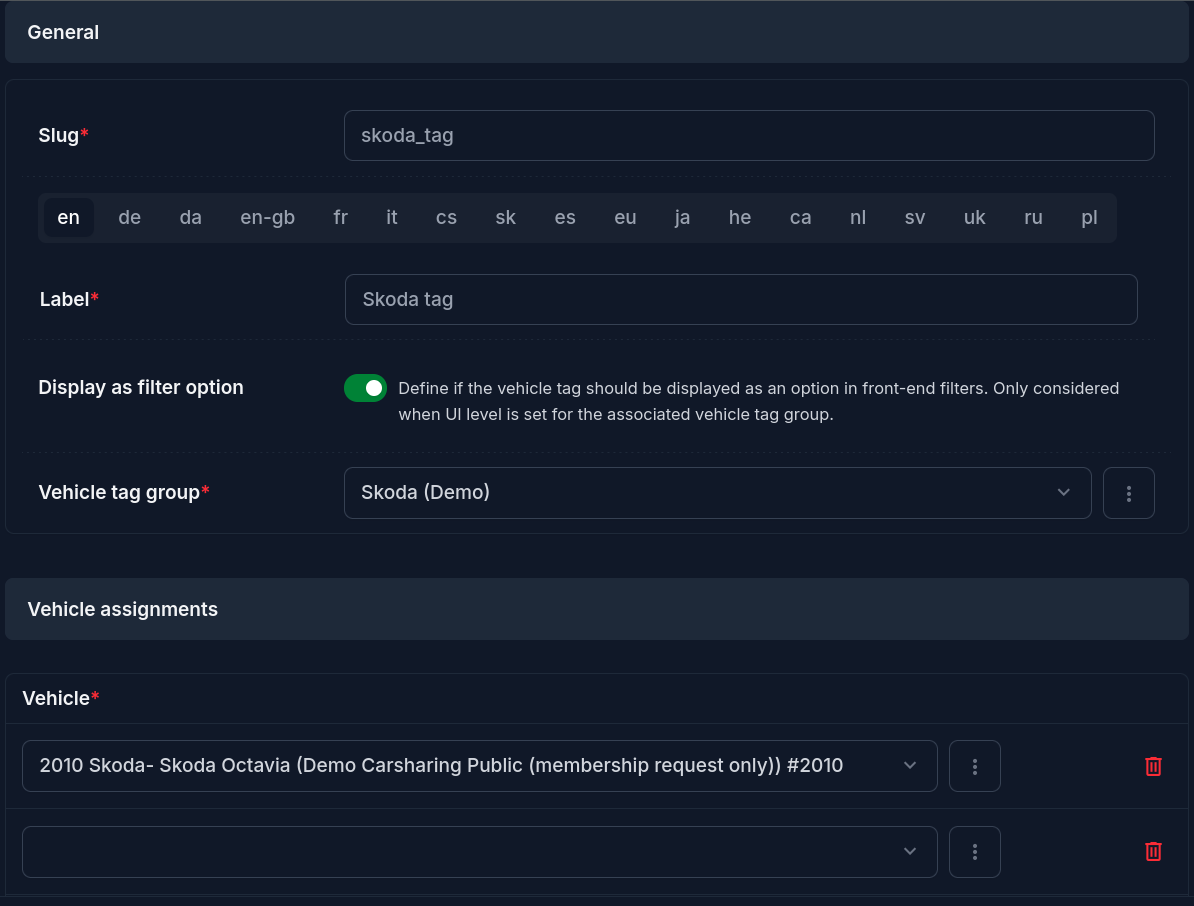Delete the empty vehicle assignment row
The image size is (1194, 906).
click(x=1153, y=851)
